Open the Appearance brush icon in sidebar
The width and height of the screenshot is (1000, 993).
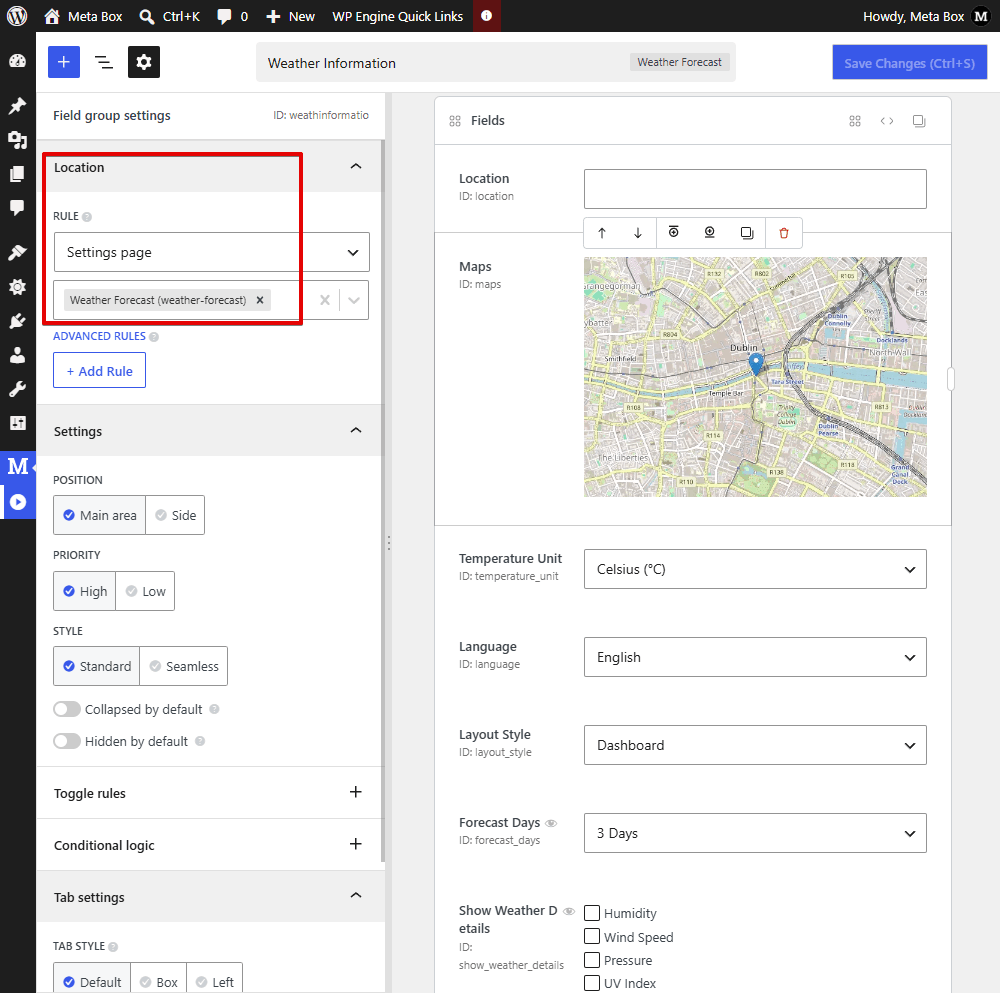[18, 253]
